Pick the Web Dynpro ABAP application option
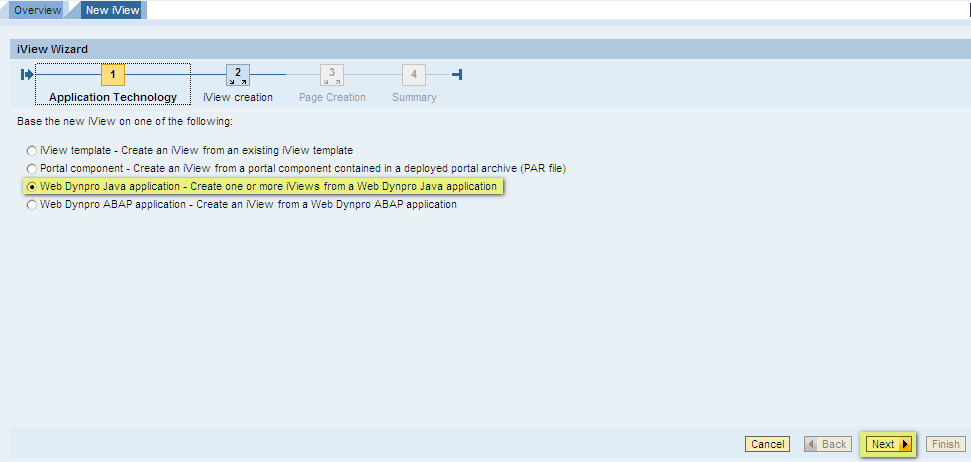 32,205
